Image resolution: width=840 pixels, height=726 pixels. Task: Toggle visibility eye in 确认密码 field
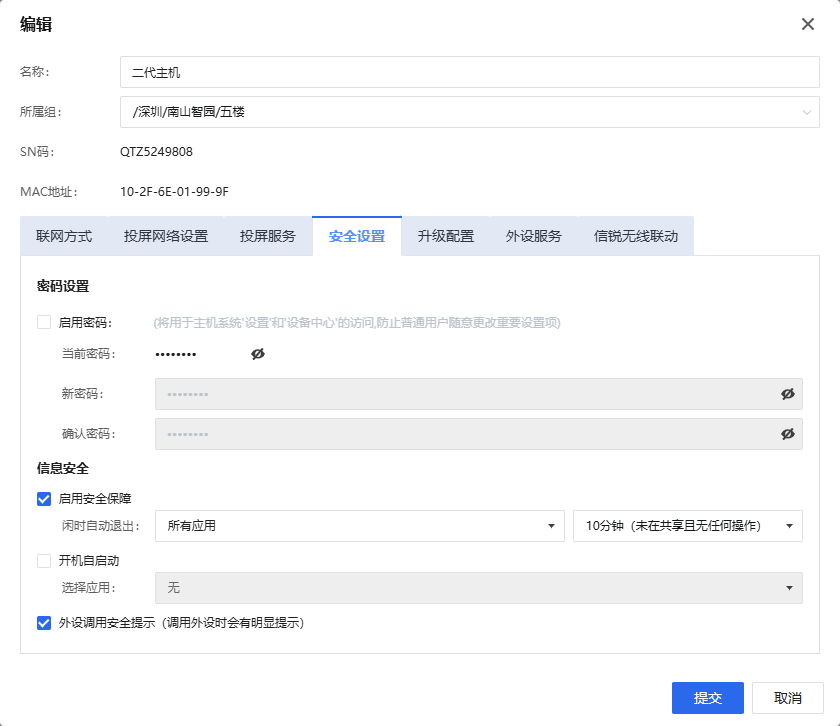[787, 434]
